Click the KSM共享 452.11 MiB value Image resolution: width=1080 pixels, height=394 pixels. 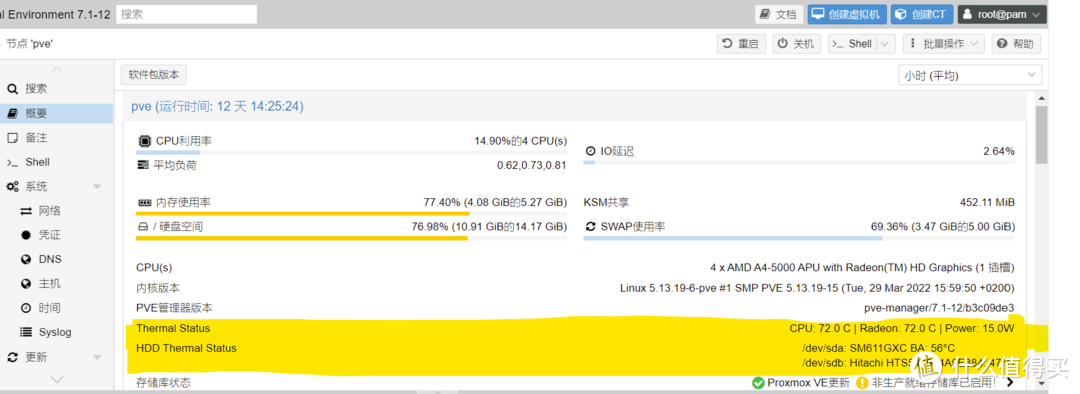point(987,203)
